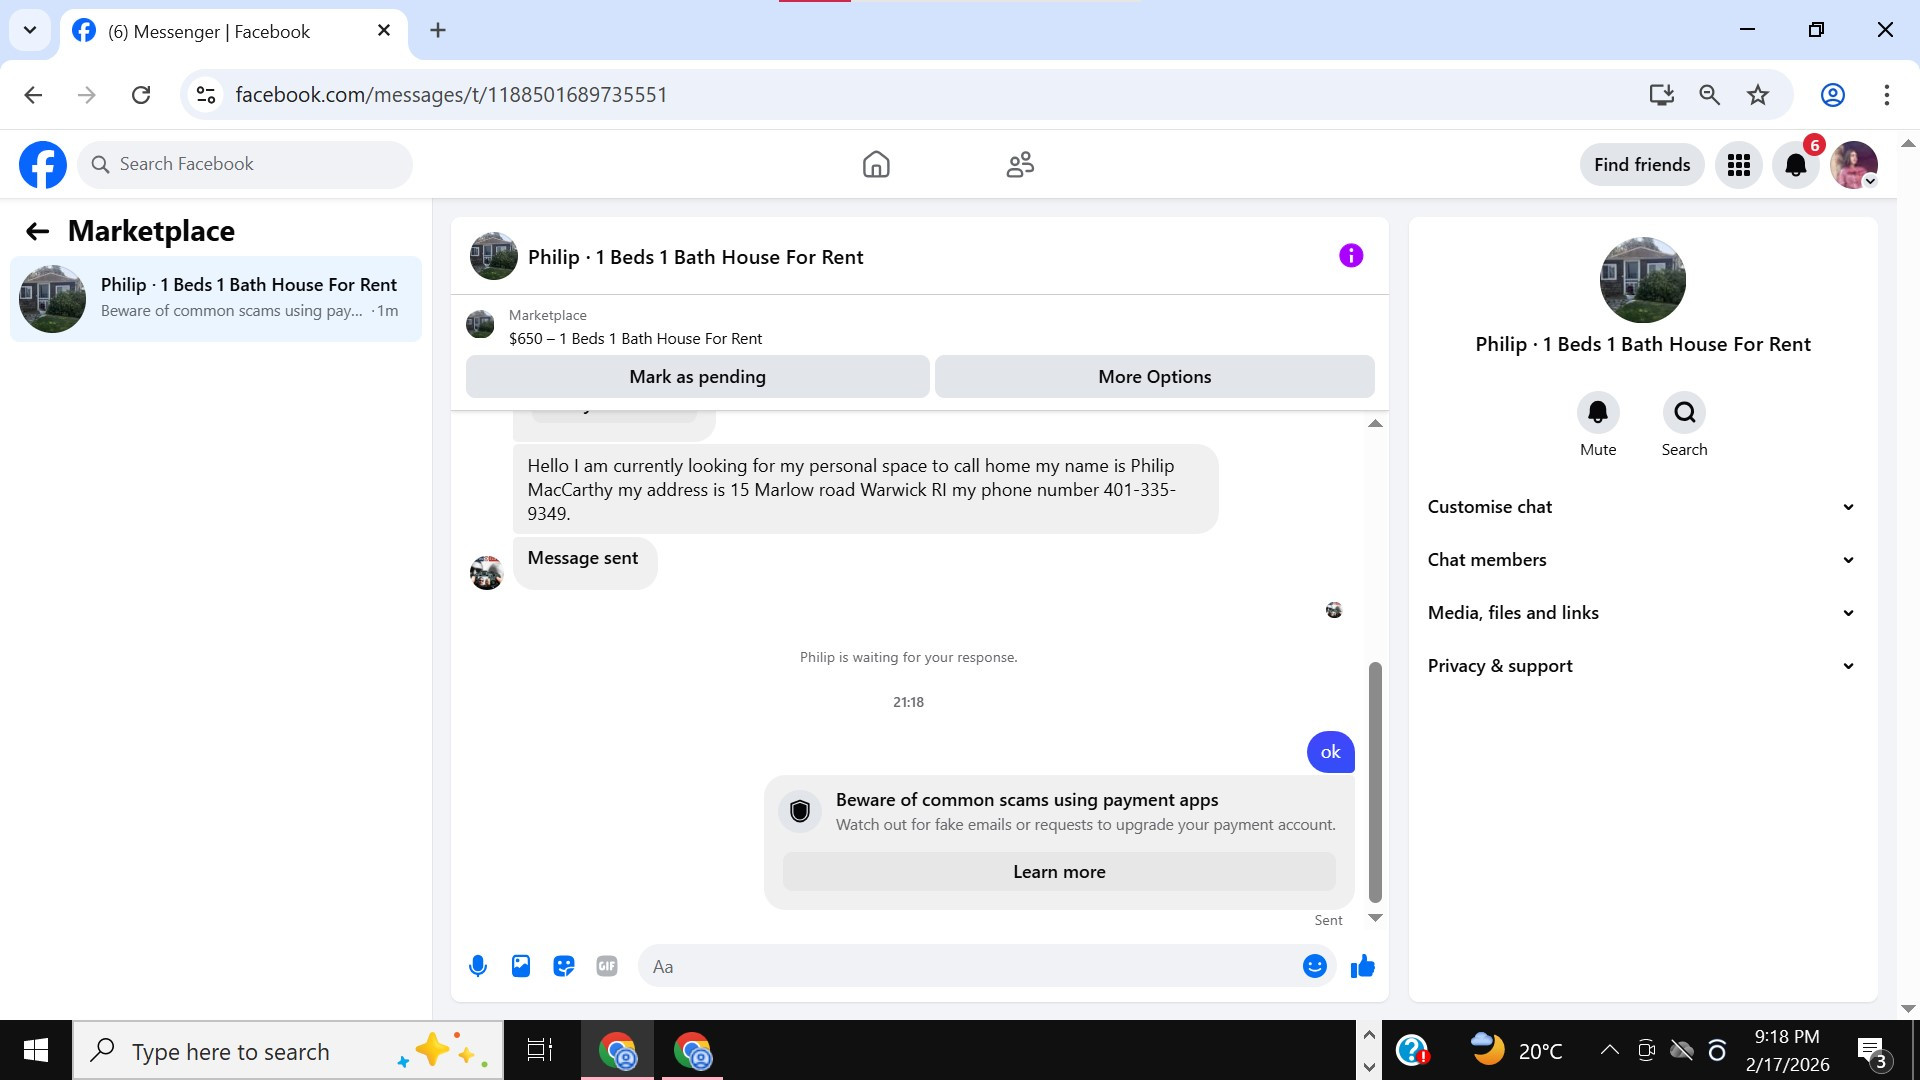Go to Facebook Home tab

click(876, 165)
